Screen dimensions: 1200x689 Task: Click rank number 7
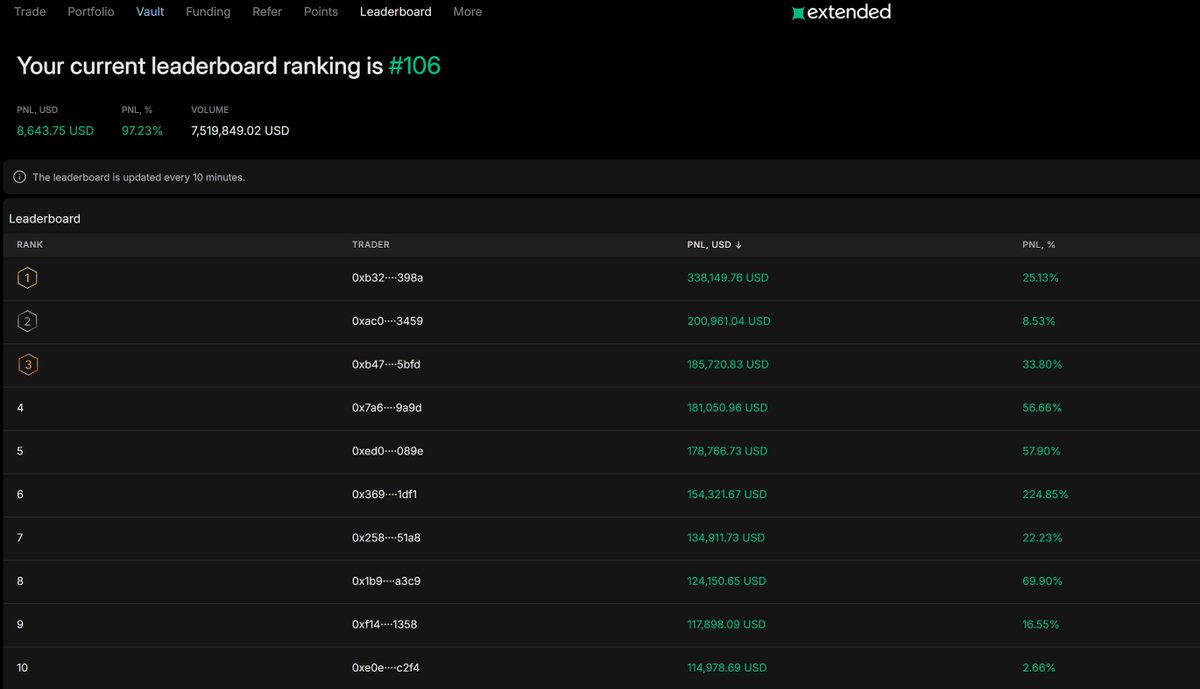[20, 537]
